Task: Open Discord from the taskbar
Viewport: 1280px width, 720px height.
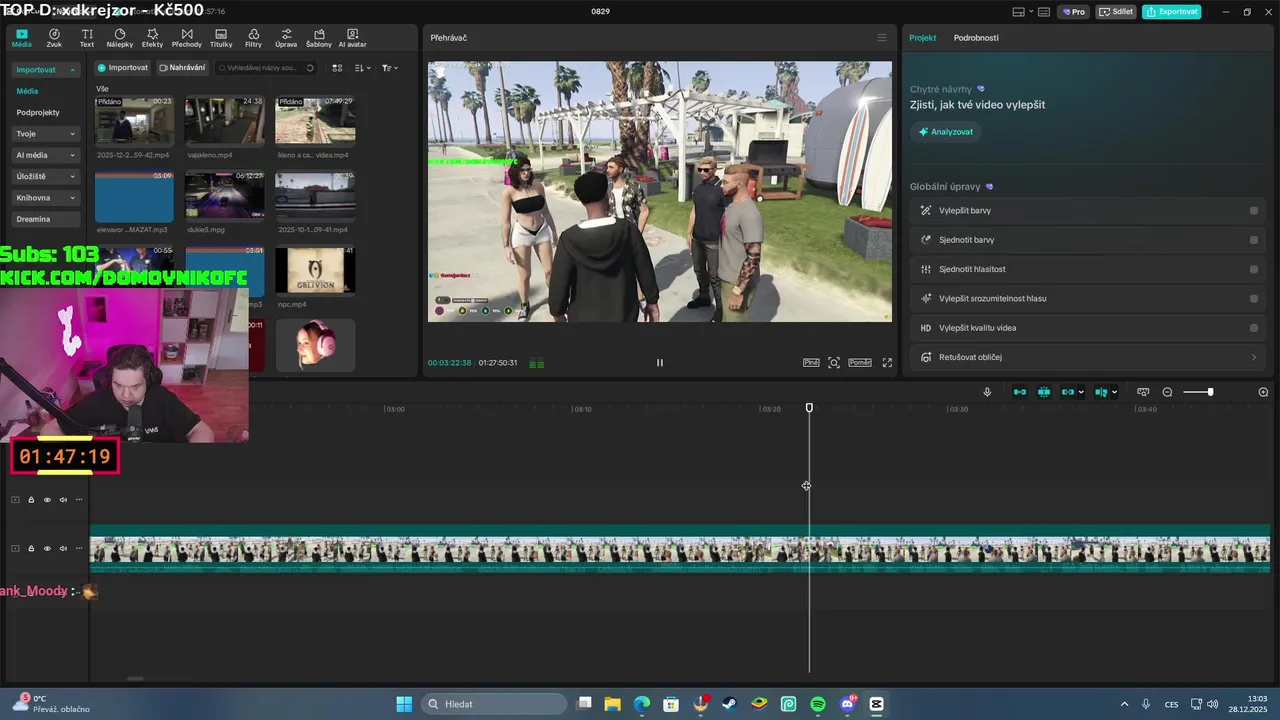Action: (848, 704)
